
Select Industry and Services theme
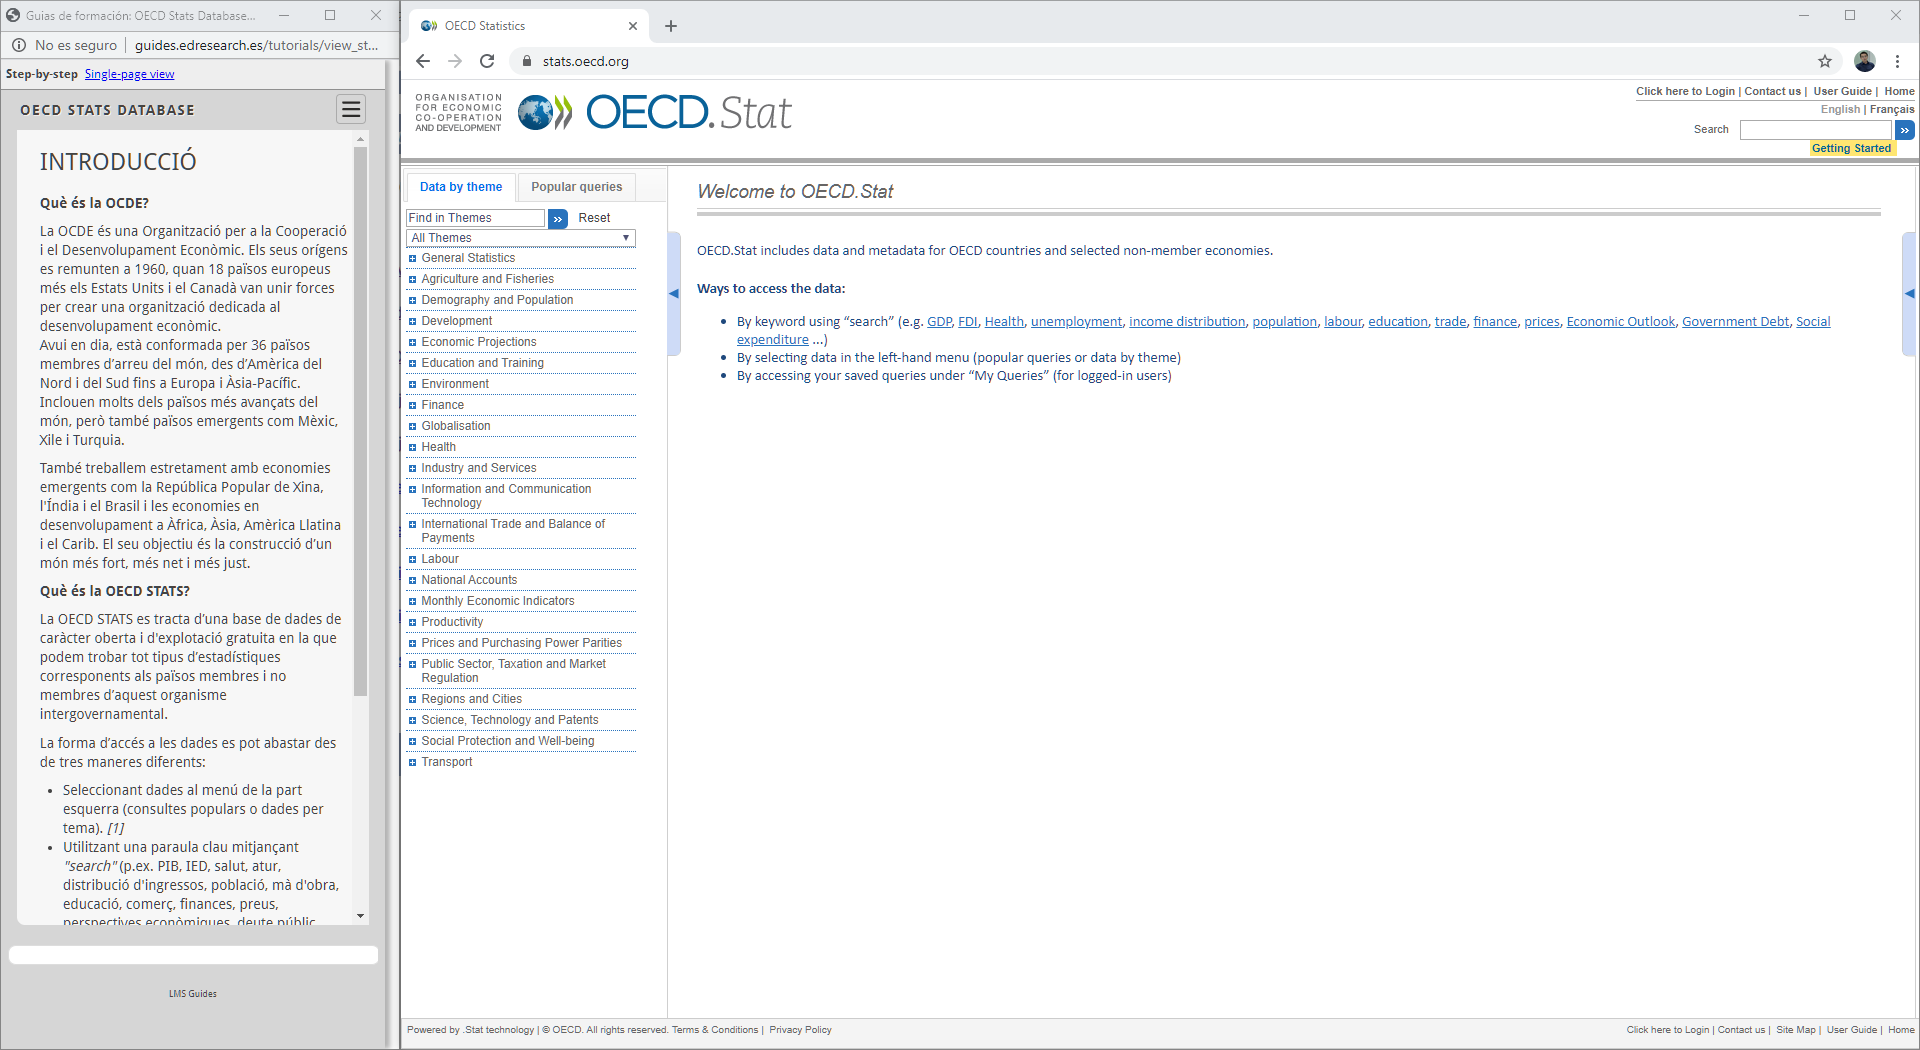(x=478, y=468)
